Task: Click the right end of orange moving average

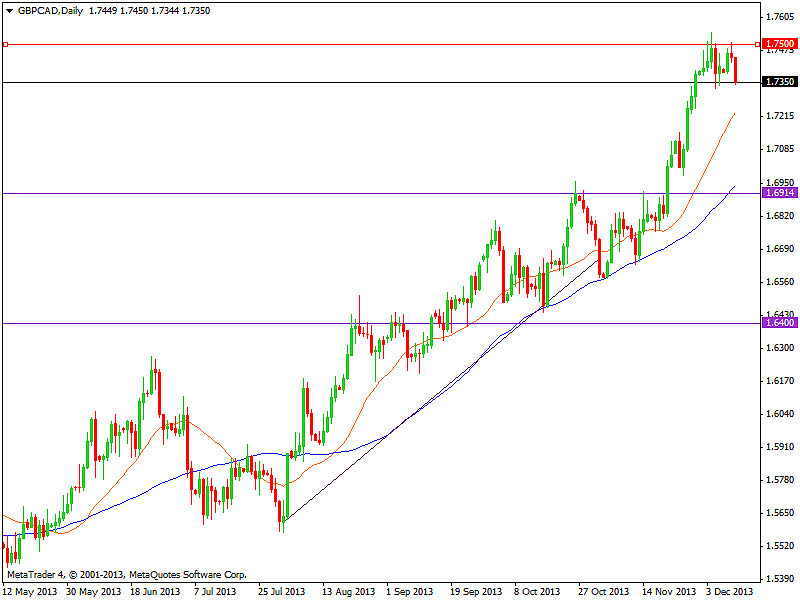Action: coord(735,114)
